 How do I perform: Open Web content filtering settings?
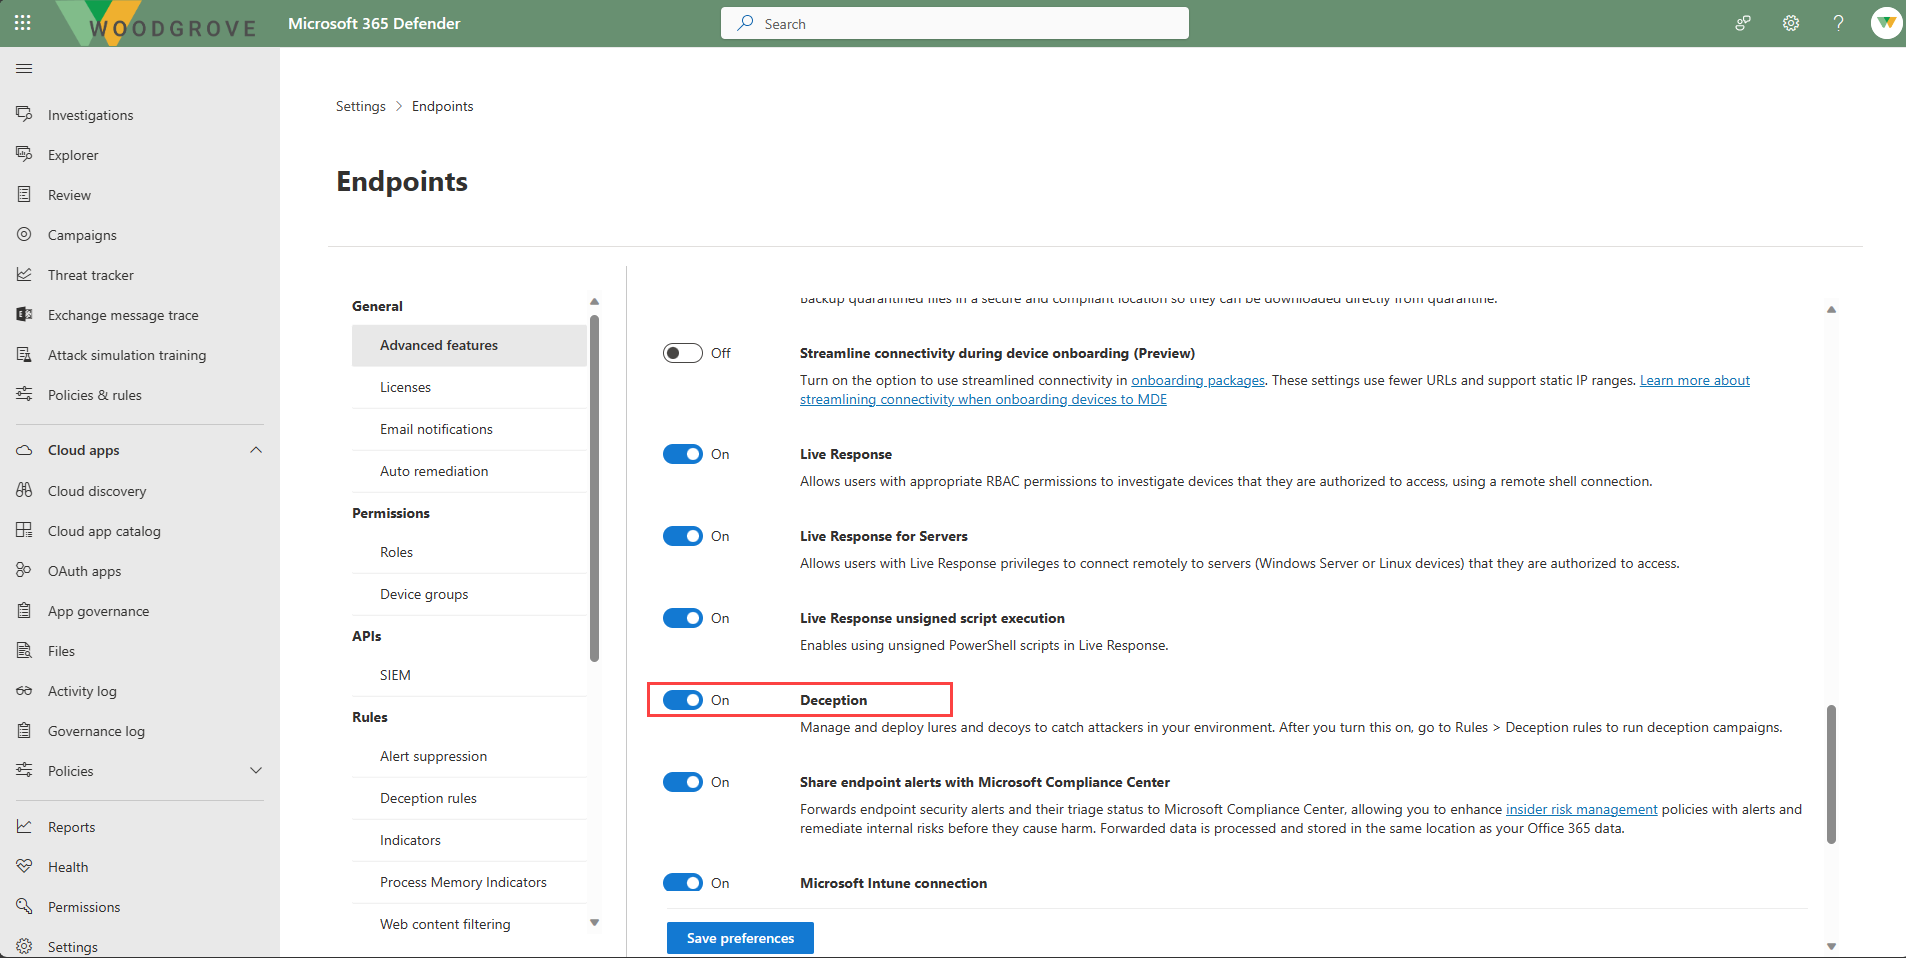click(469, 924)
